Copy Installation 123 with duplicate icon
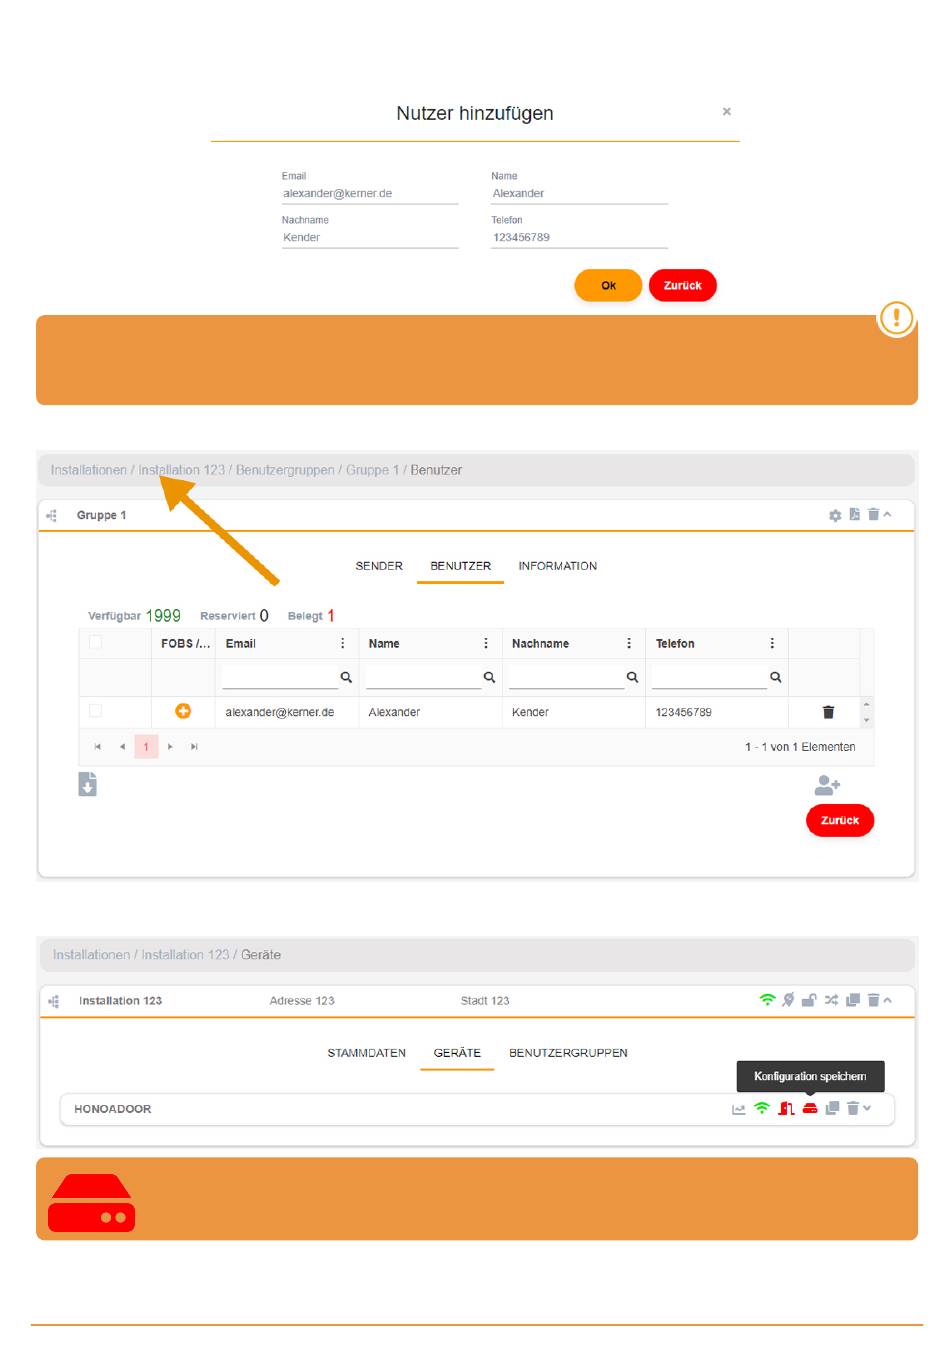 tap(853, 1000)
